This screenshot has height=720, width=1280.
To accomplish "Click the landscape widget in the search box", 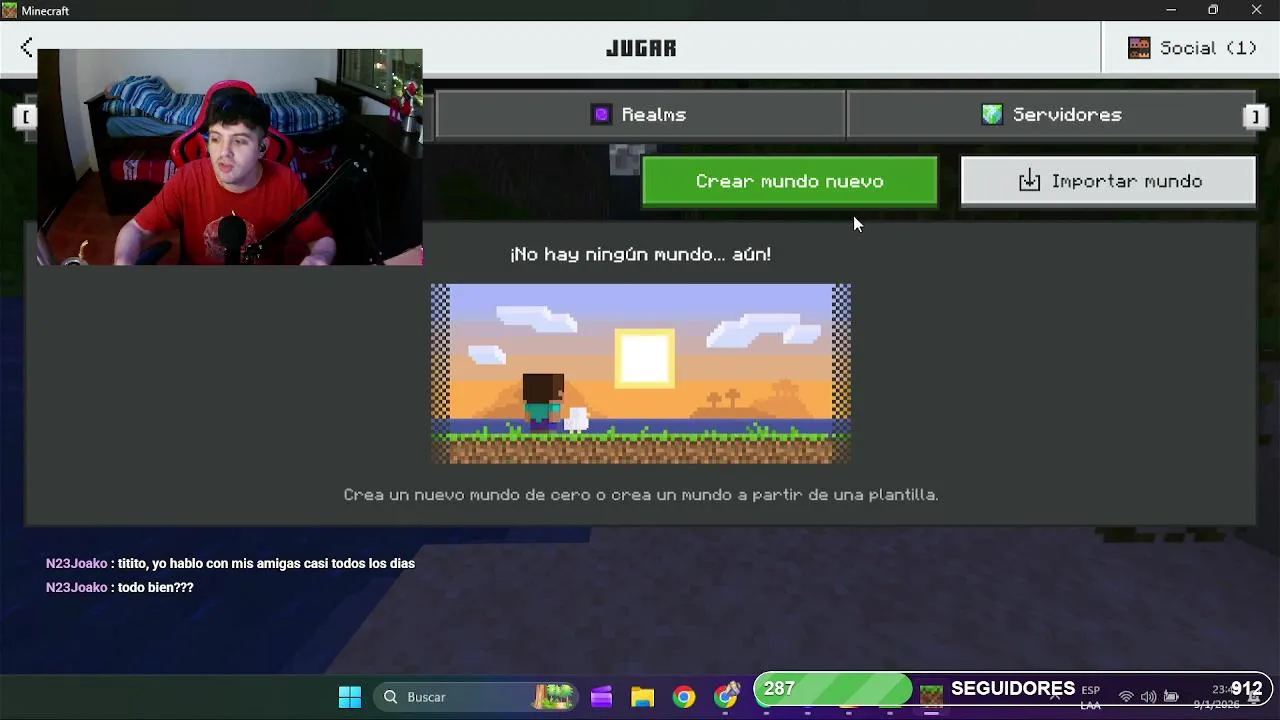I will pyautogui.click(x=554, y=697).
